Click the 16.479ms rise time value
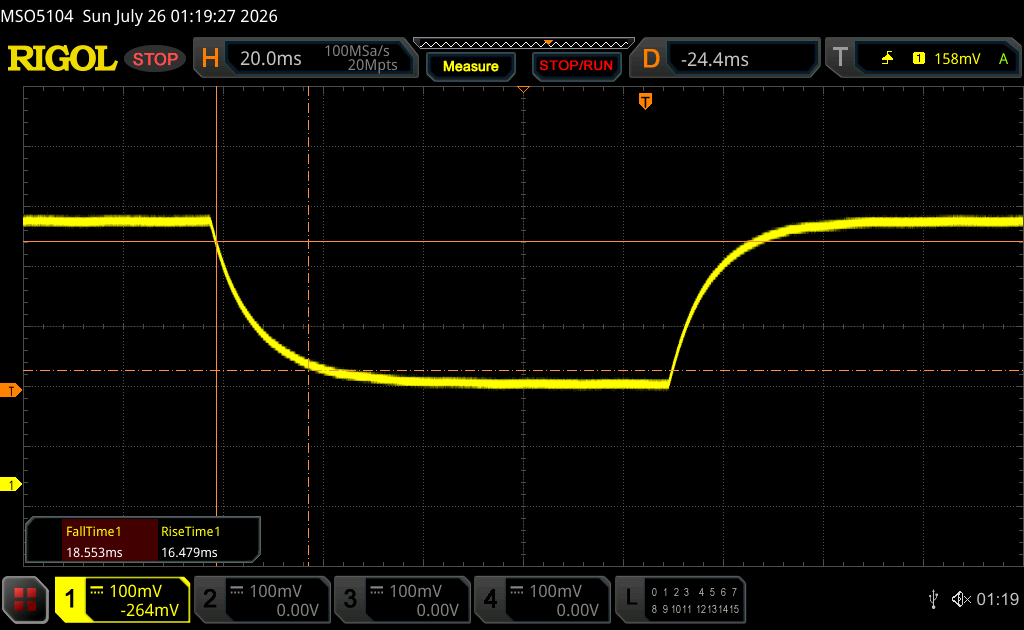Image resolution: width=1024 pixels, height=630 pixels. [189, 552]
